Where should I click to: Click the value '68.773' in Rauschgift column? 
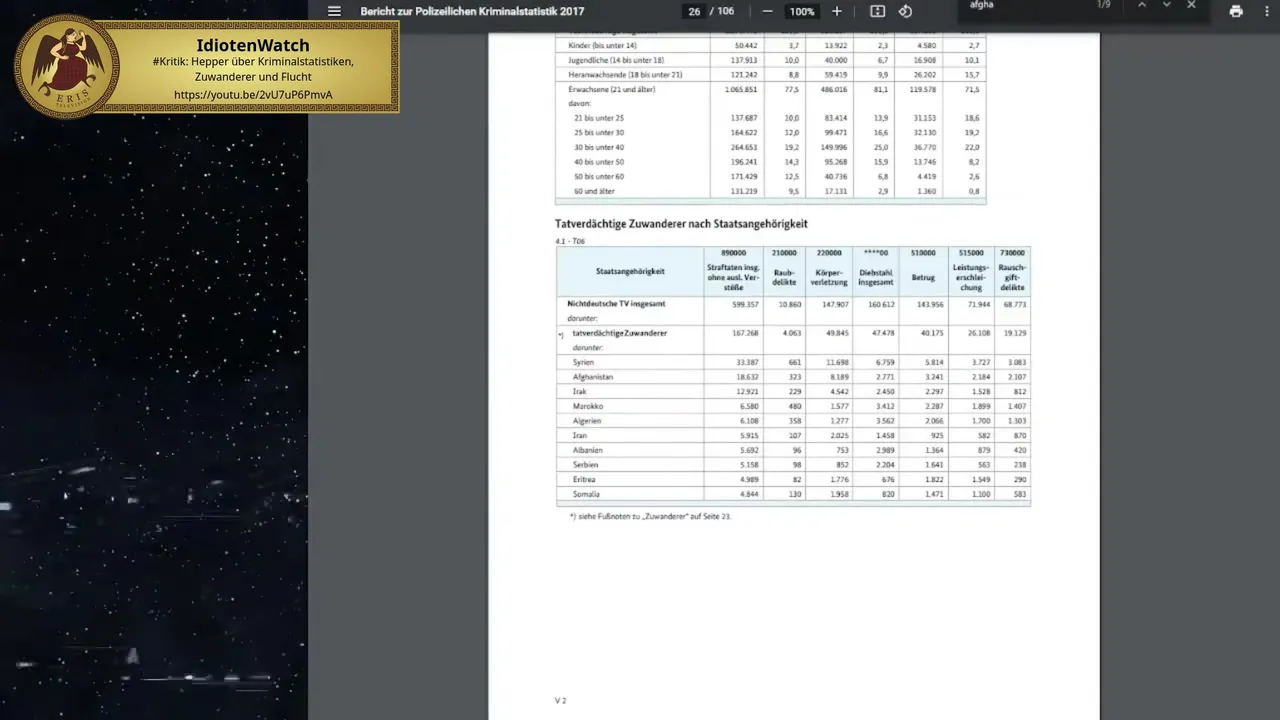[x=1013, y=302]
